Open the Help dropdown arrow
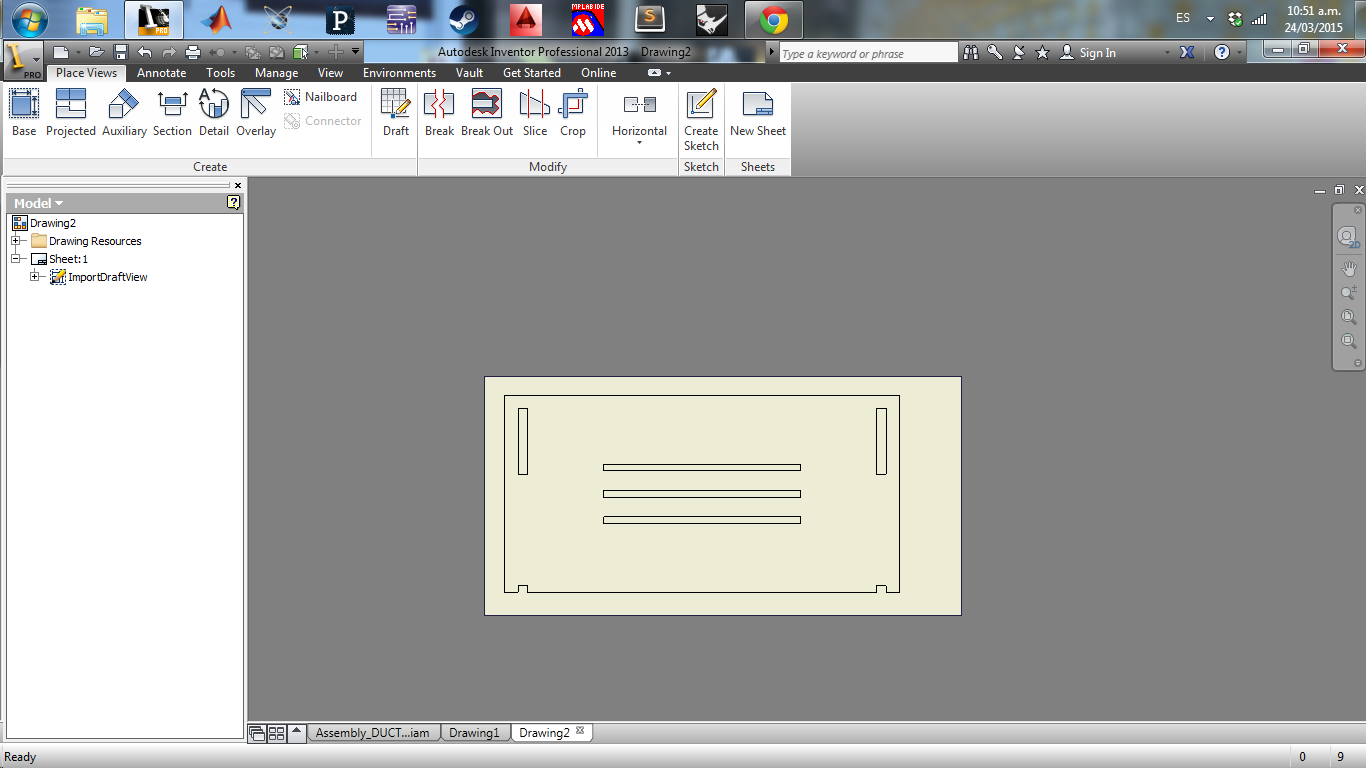This screenshot has height=768, width=1366. (x=1239, y=52)
